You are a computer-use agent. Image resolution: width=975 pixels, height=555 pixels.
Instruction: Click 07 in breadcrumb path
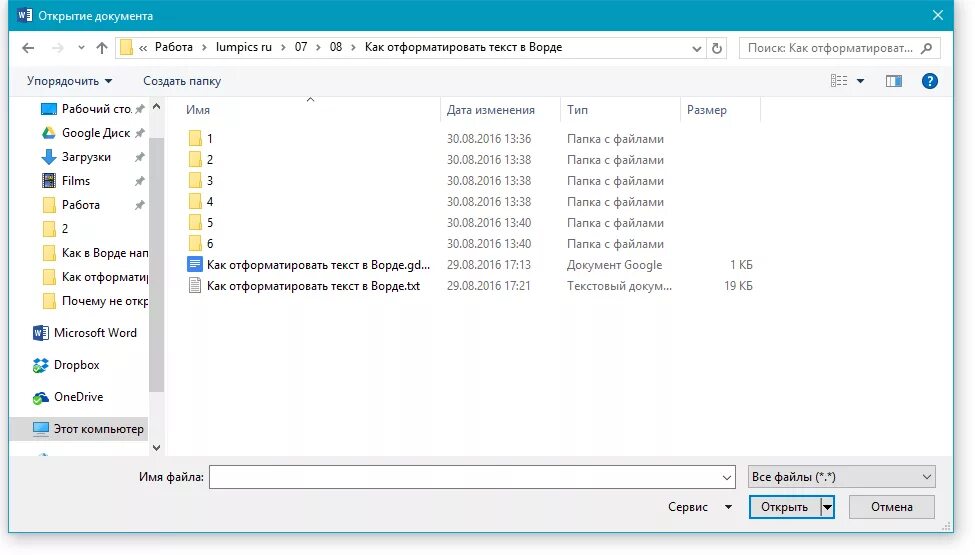pos(301,47)
